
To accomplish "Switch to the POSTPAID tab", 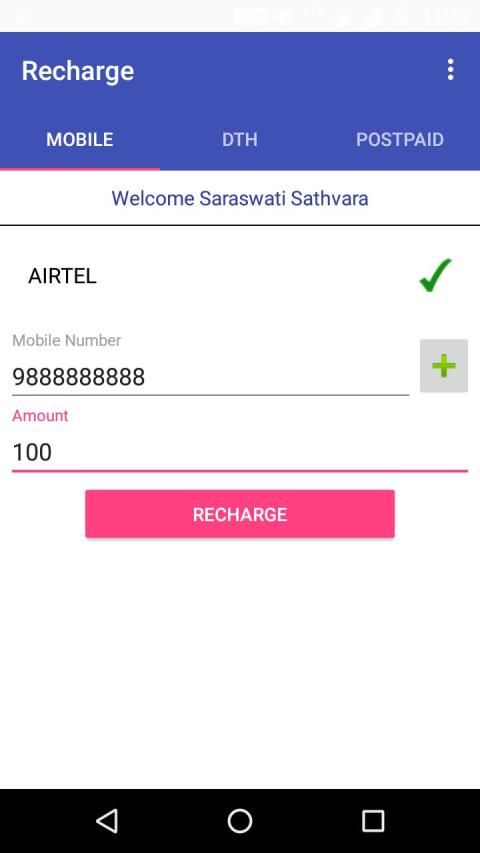I will [400, 139].
